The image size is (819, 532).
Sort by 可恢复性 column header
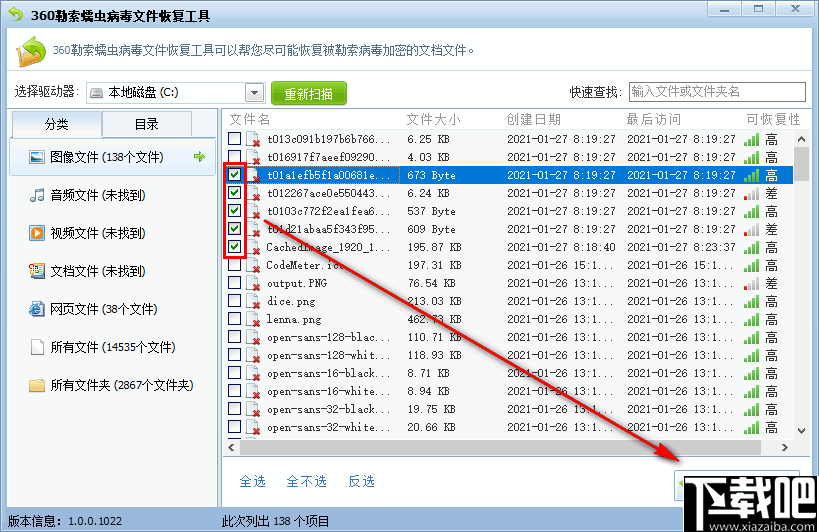tap(773, 120)
